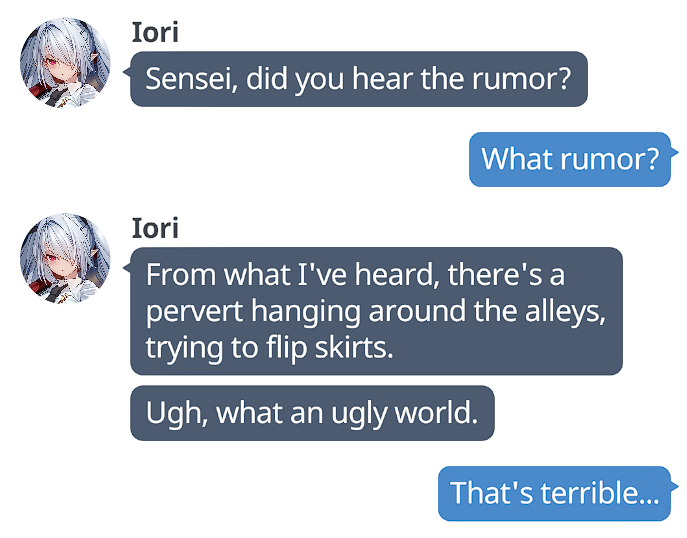The image size is (687, 538).
Task: Click the pointer tail of 'That's terrible...' bubble
Action: 675,486
